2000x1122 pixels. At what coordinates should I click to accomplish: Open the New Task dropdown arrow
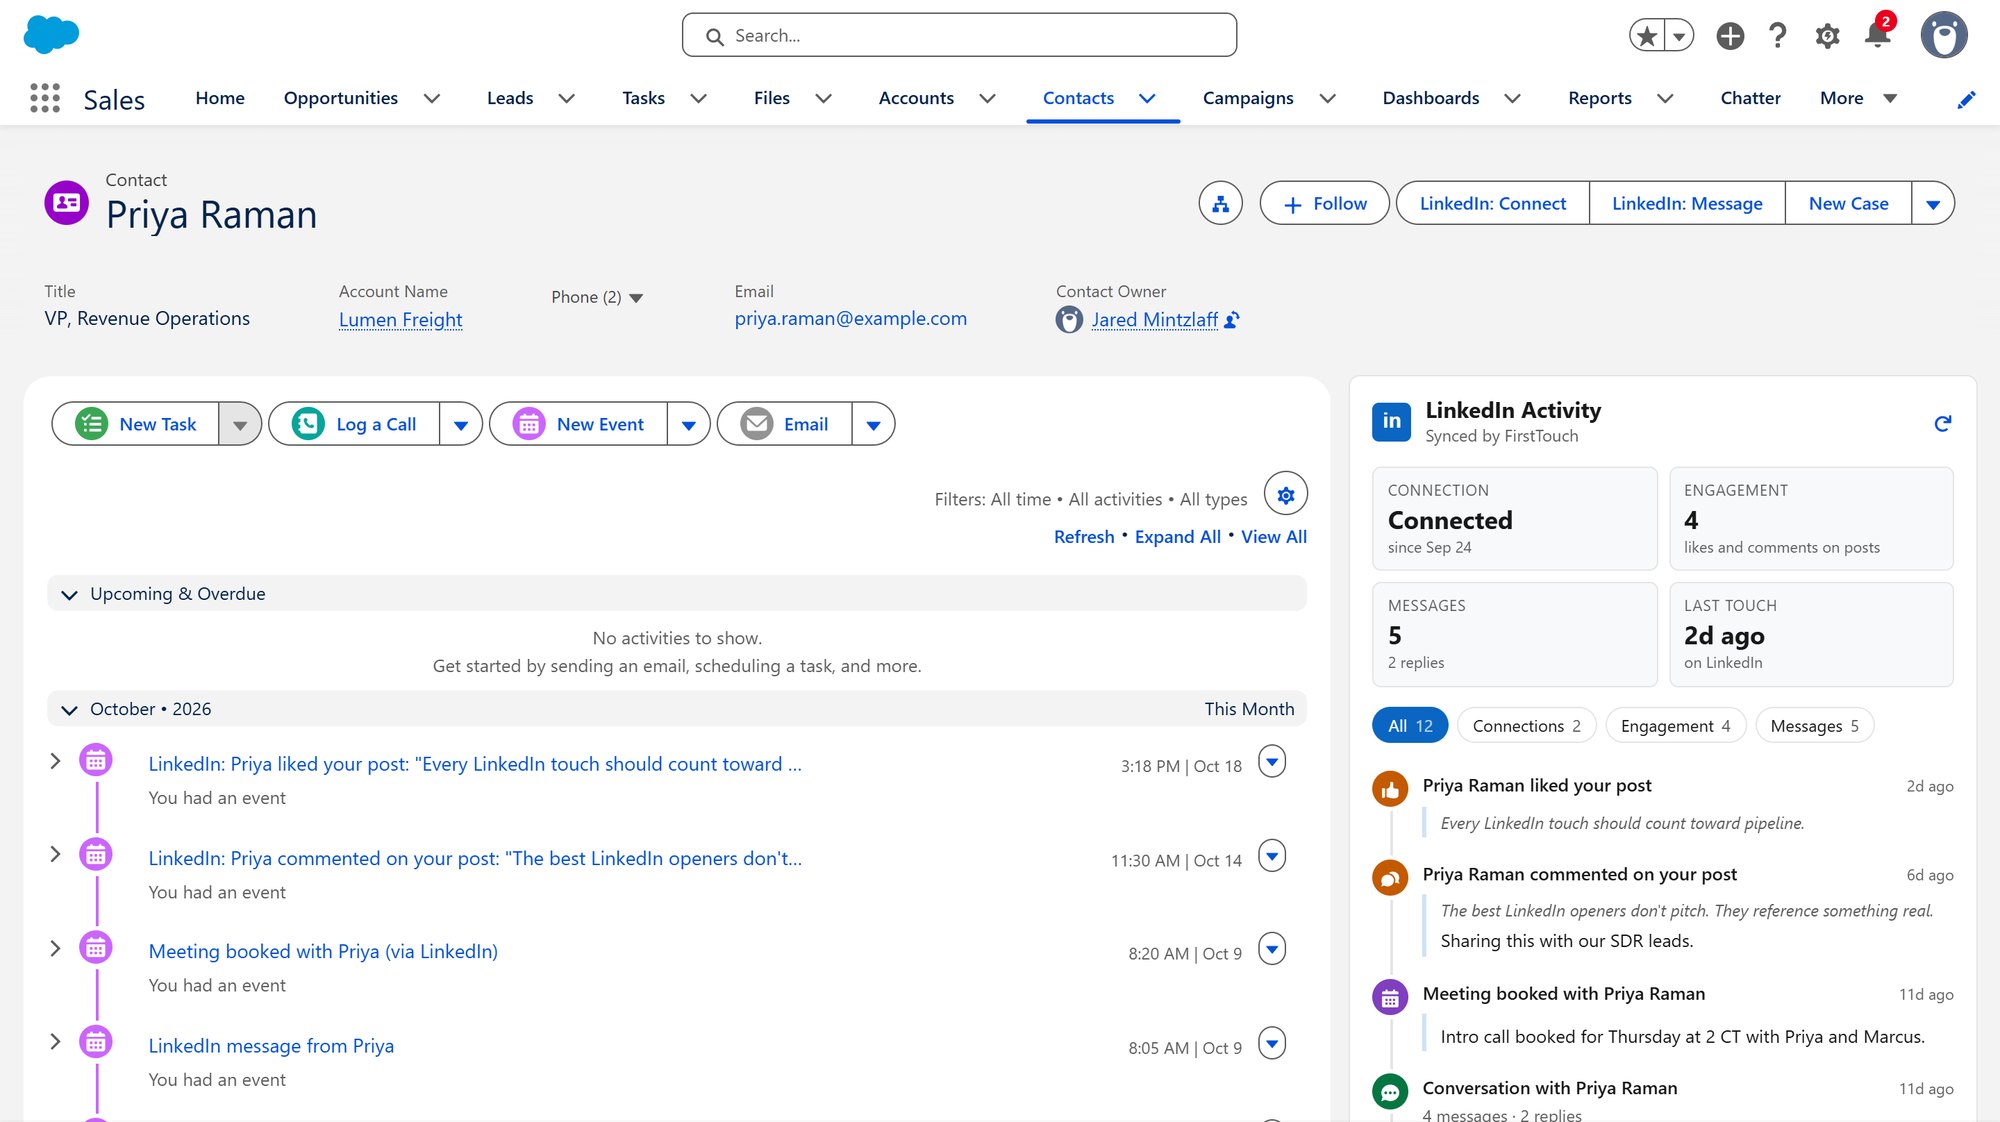pos(240,424)
